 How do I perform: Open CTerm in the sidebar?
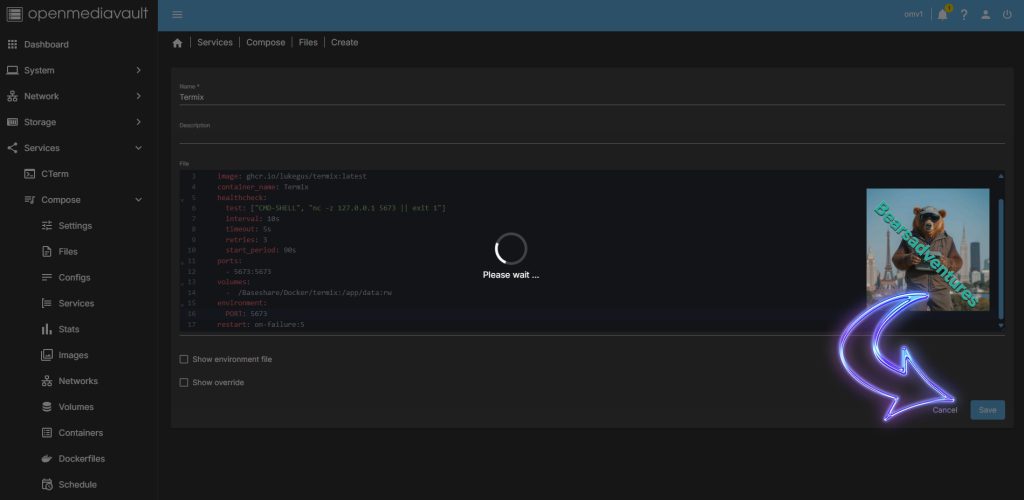pyautogui.click(x=55, y=174)
